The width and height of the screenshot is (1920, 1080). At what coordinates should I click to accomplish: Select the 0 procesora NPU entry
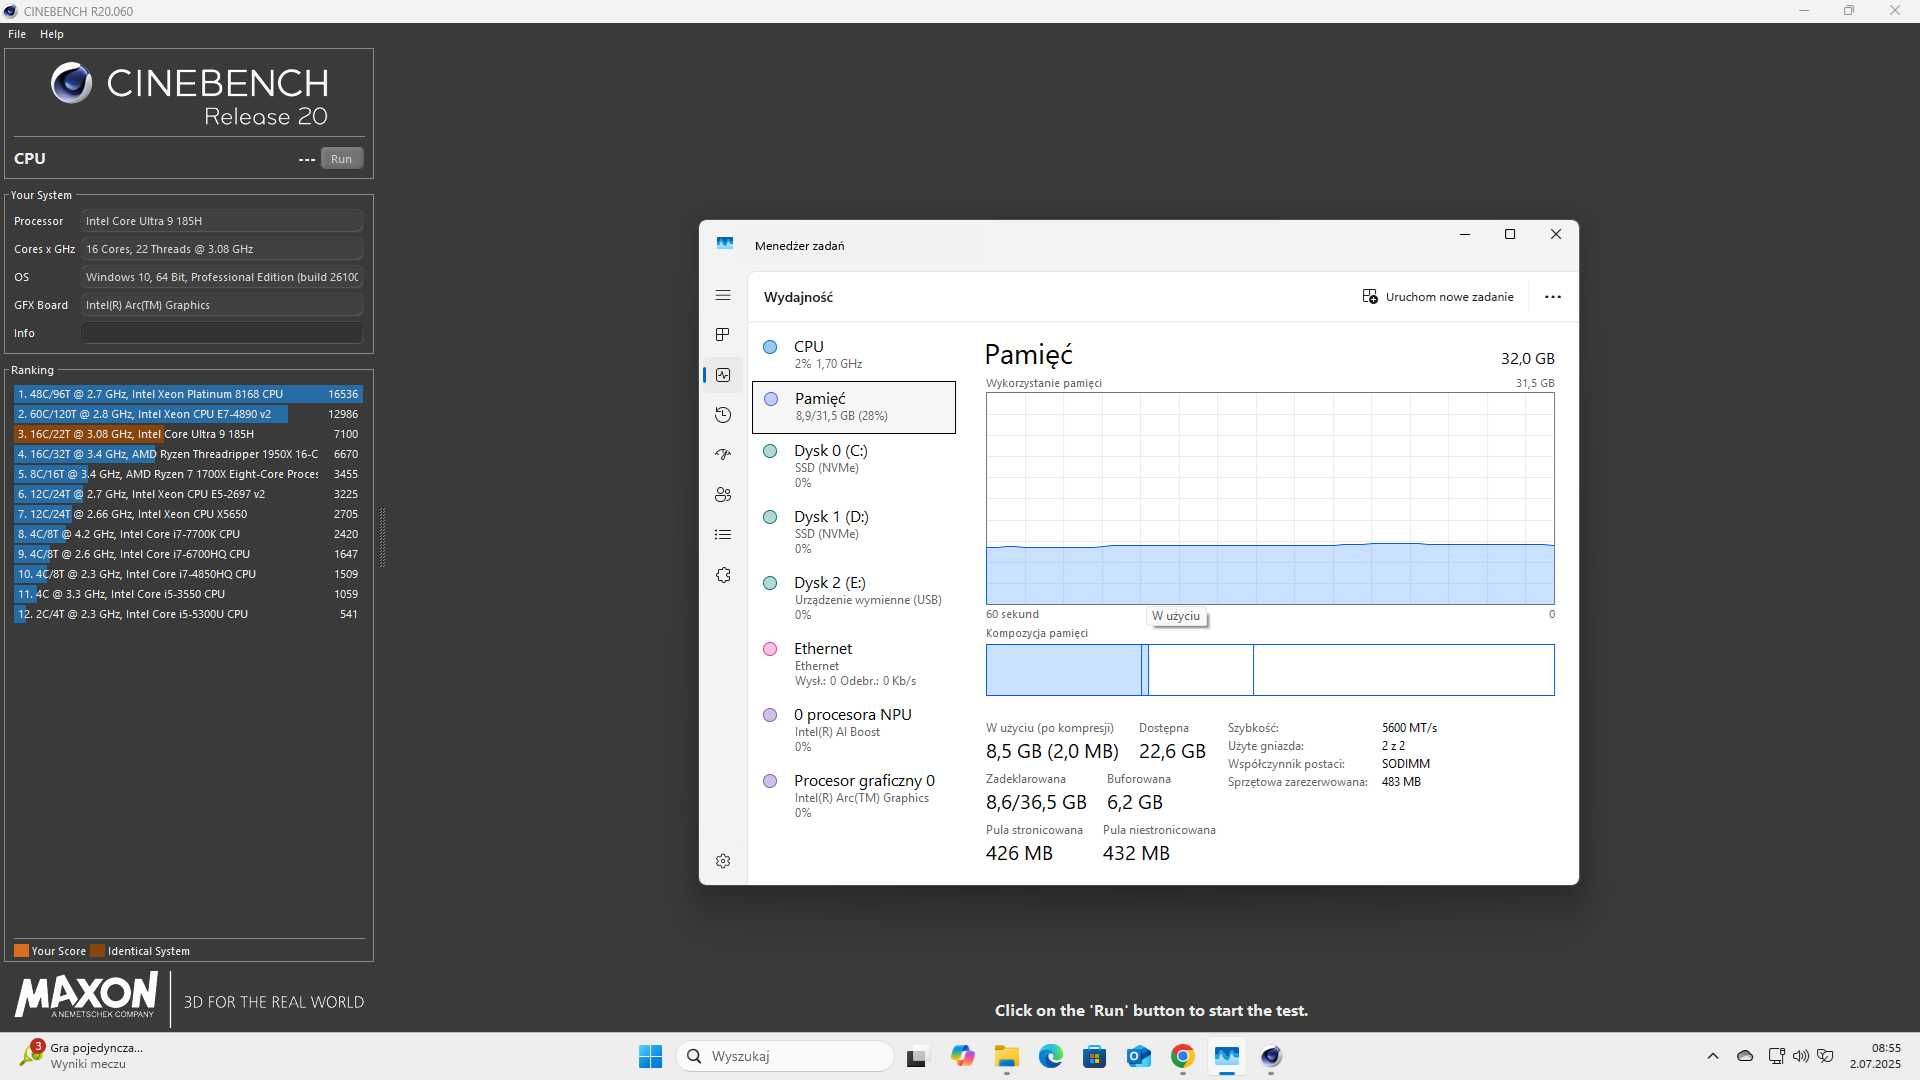click(854, 730)
